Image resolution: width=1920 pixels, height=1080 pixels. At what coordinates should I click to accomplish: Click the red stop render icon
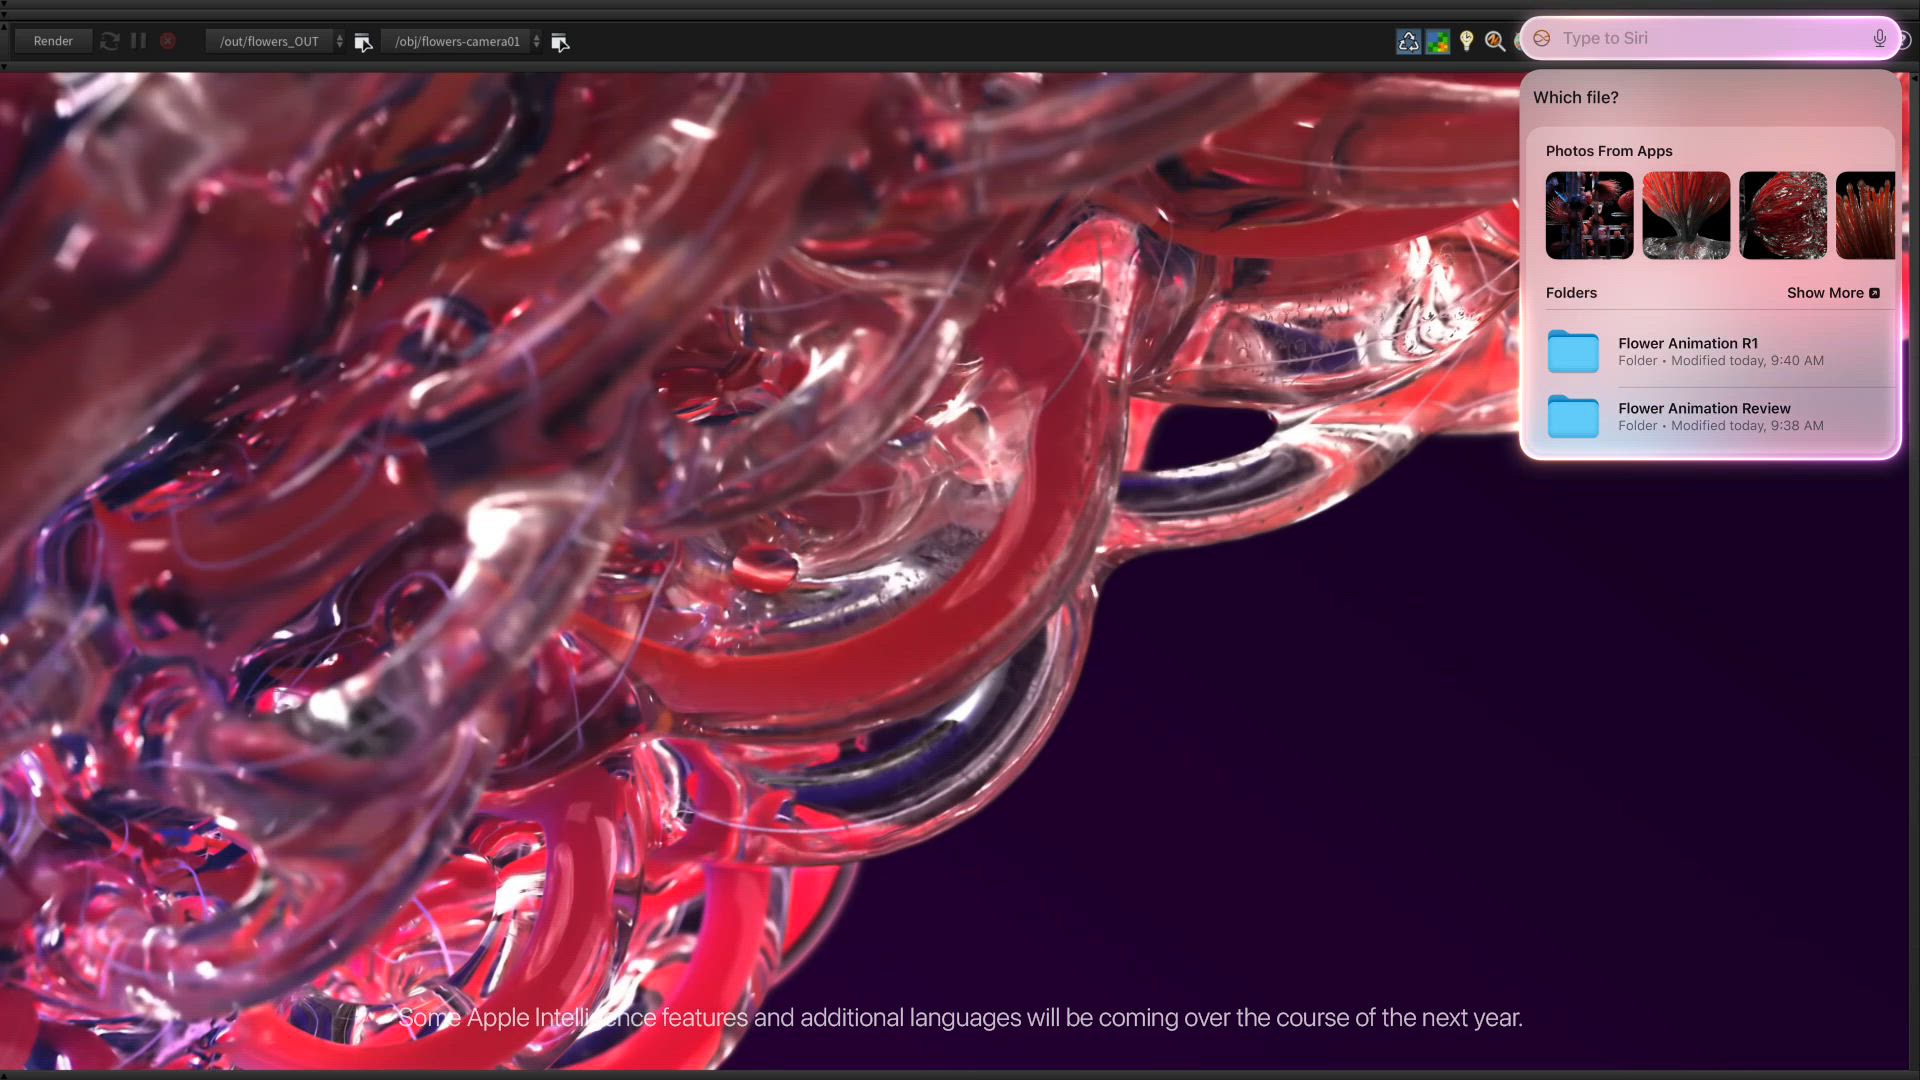(x=168, y=41)
